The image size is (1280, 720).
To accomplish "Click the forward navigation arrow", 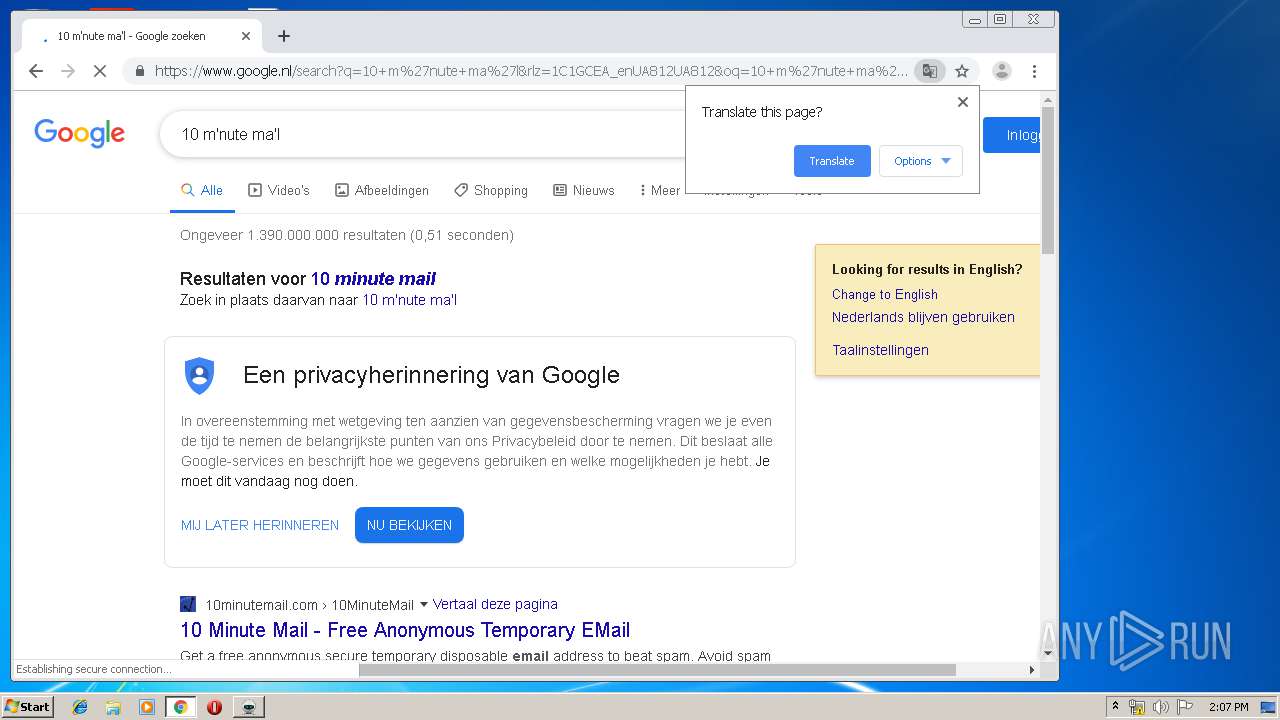I will tap(68, 71).
